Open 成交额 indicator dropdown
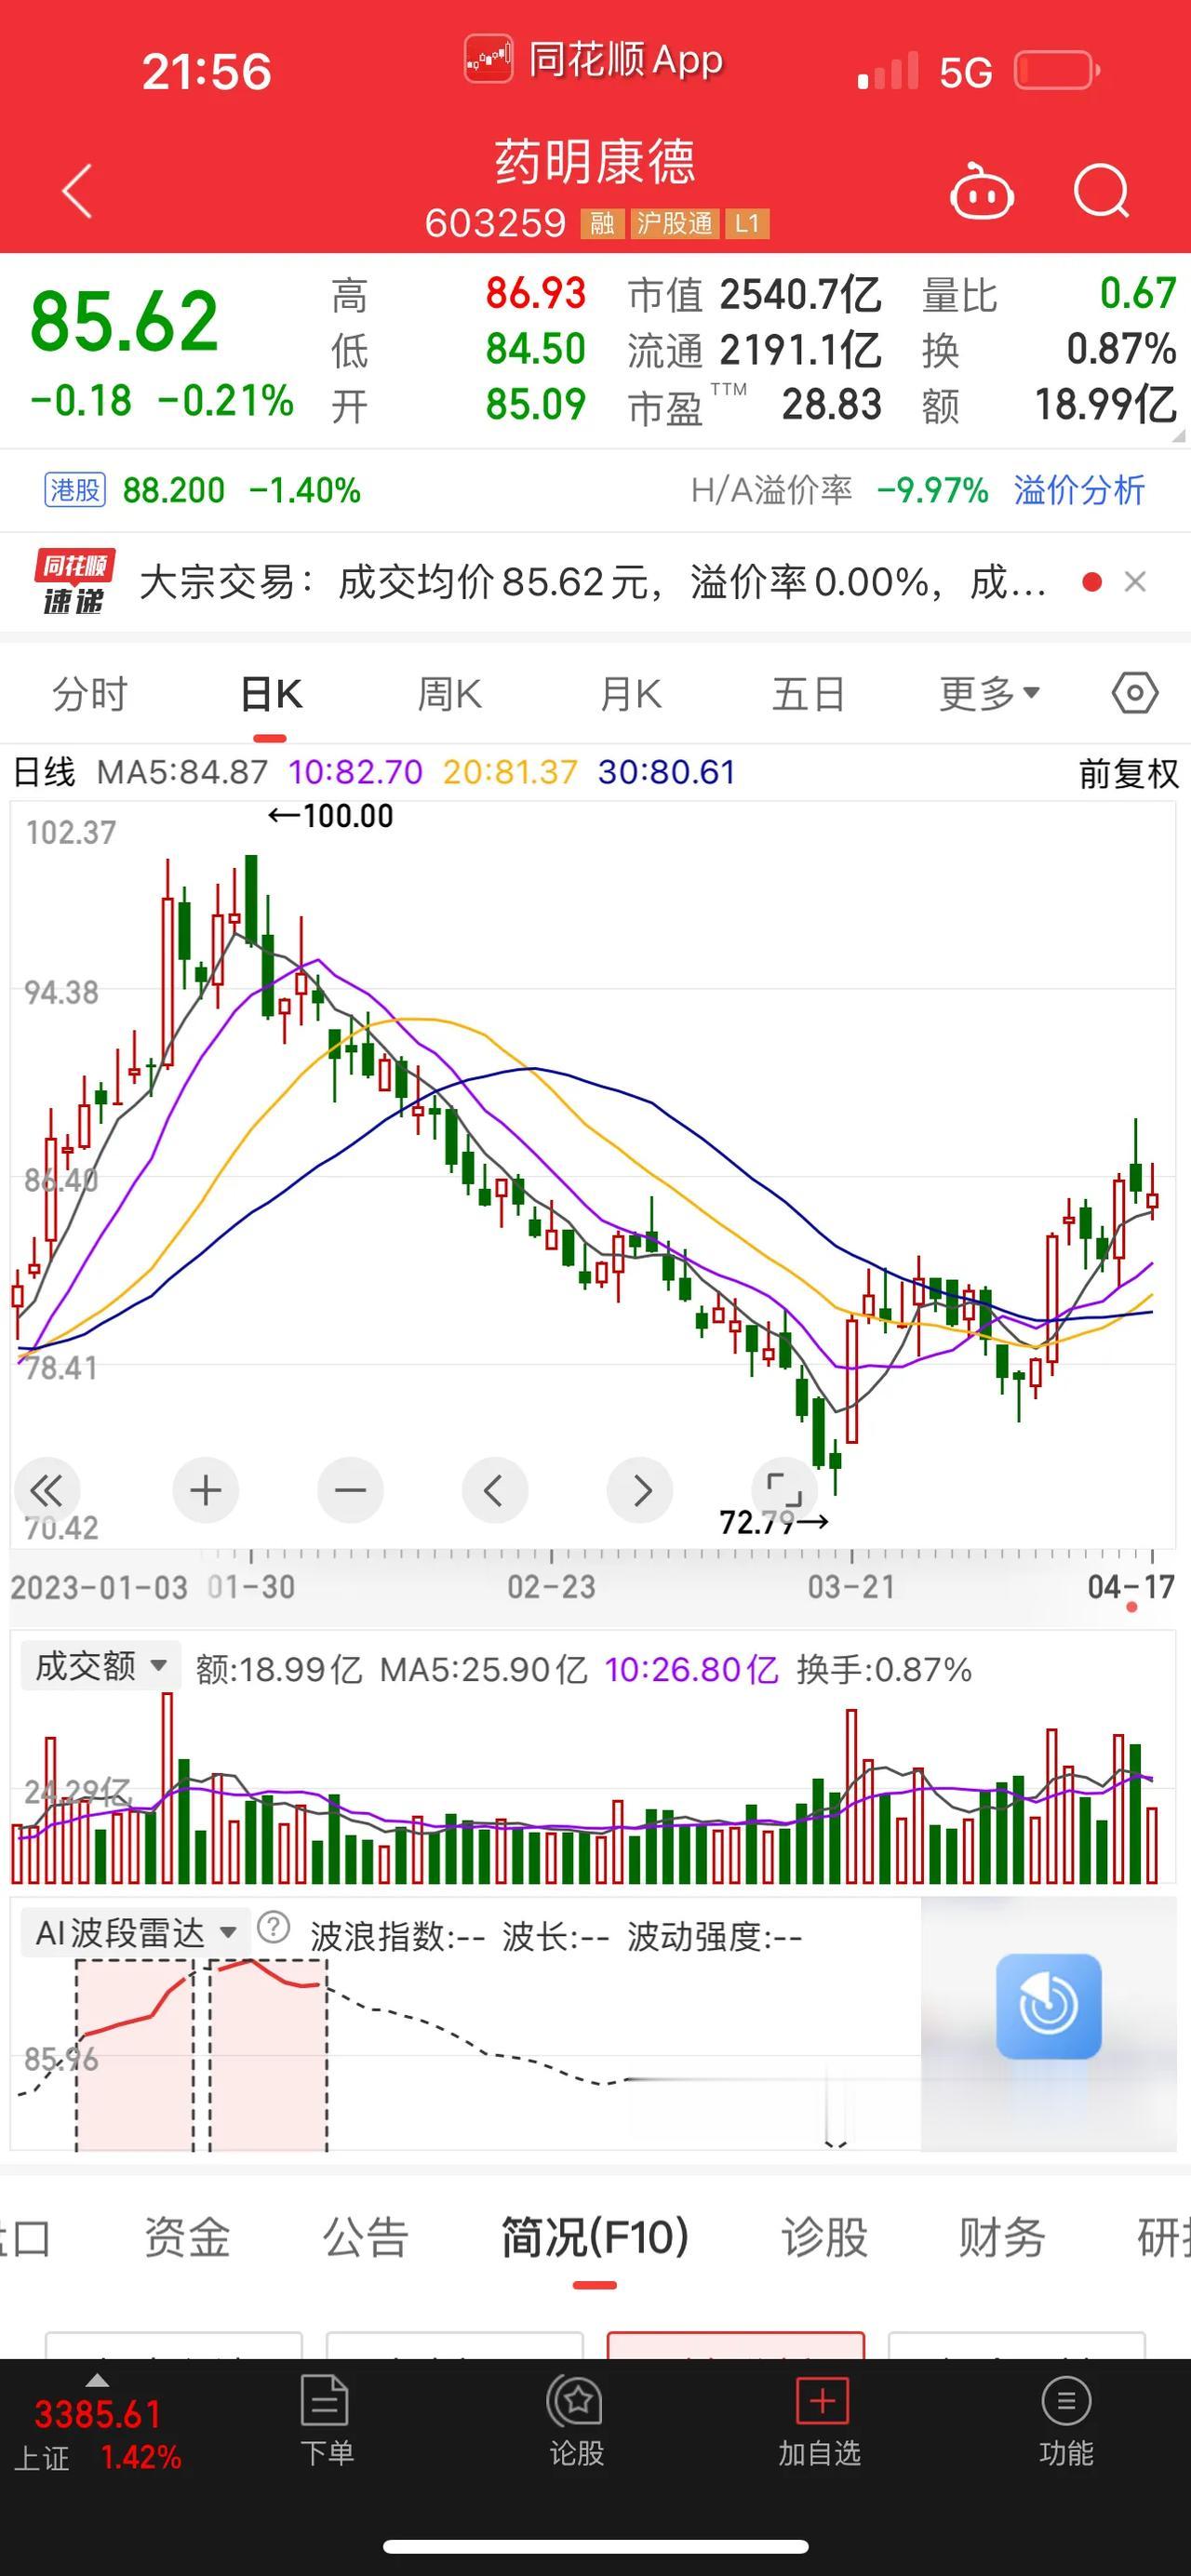The height and width of the screenshot is (2576, 1191). pos(100,1666)
